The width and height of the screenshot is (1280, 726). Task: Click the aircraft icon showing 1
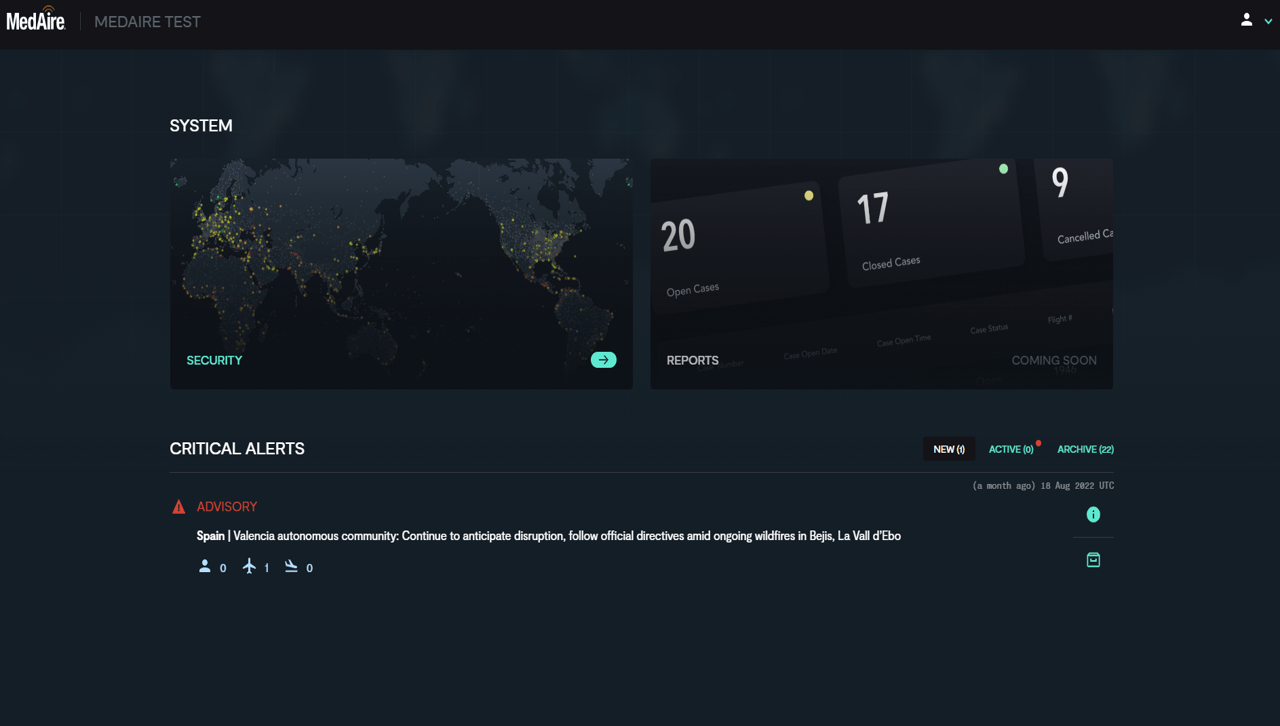click(249, 566)
